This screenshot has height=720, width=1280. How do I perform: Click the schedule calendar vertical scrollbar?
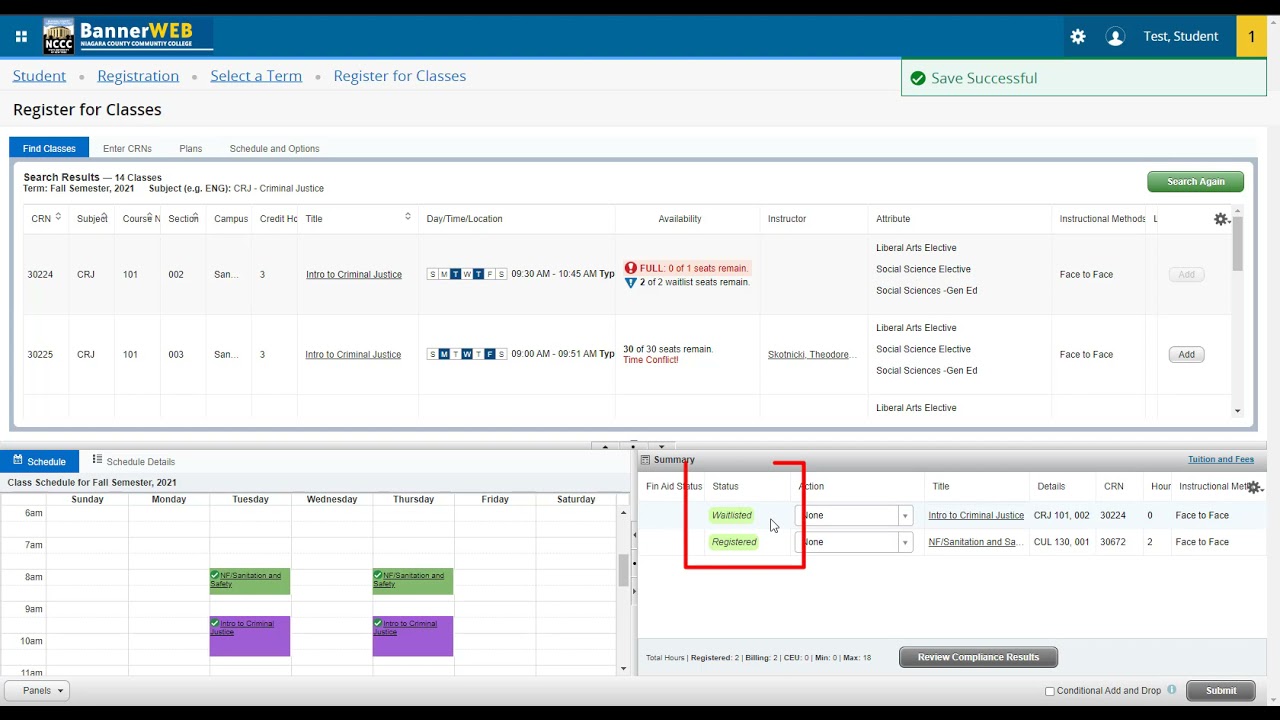pos(623,570)
